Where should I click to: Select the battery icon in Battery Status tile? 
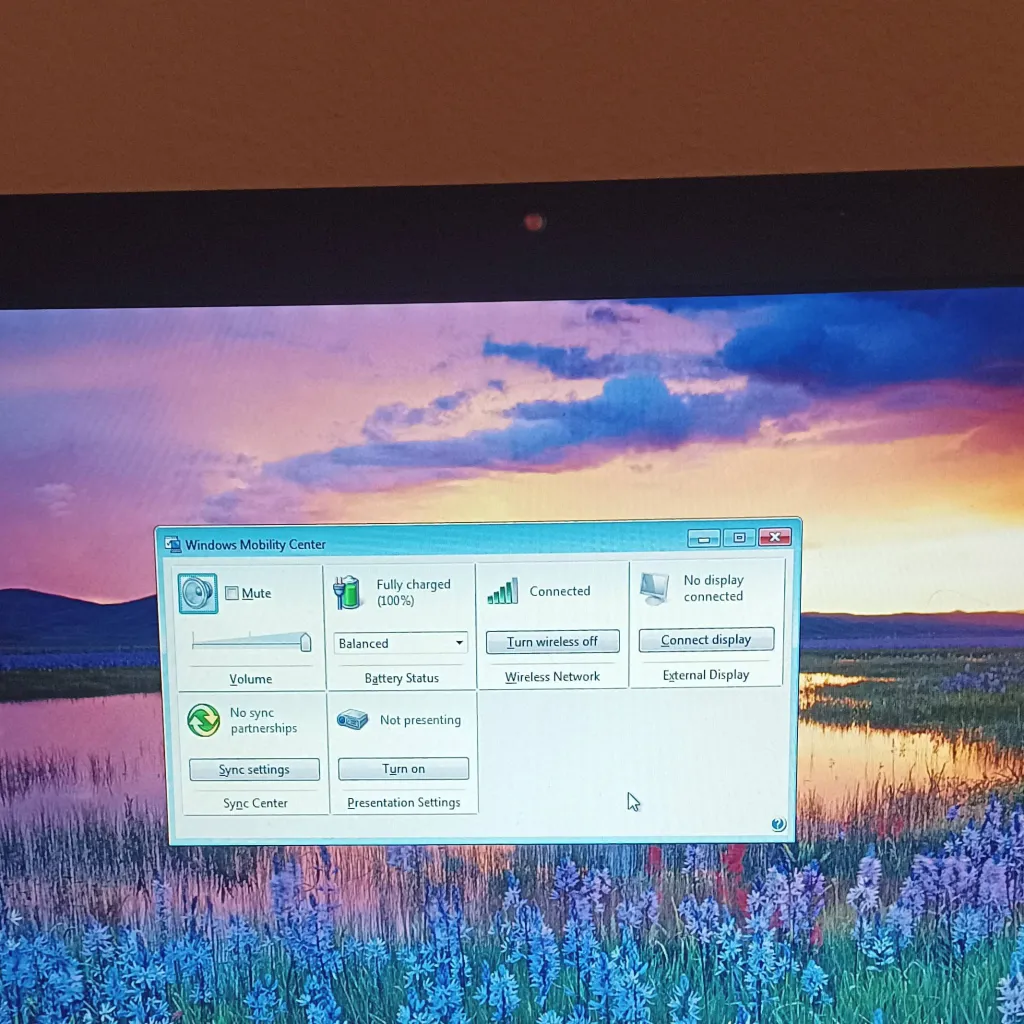click(348, 591)
